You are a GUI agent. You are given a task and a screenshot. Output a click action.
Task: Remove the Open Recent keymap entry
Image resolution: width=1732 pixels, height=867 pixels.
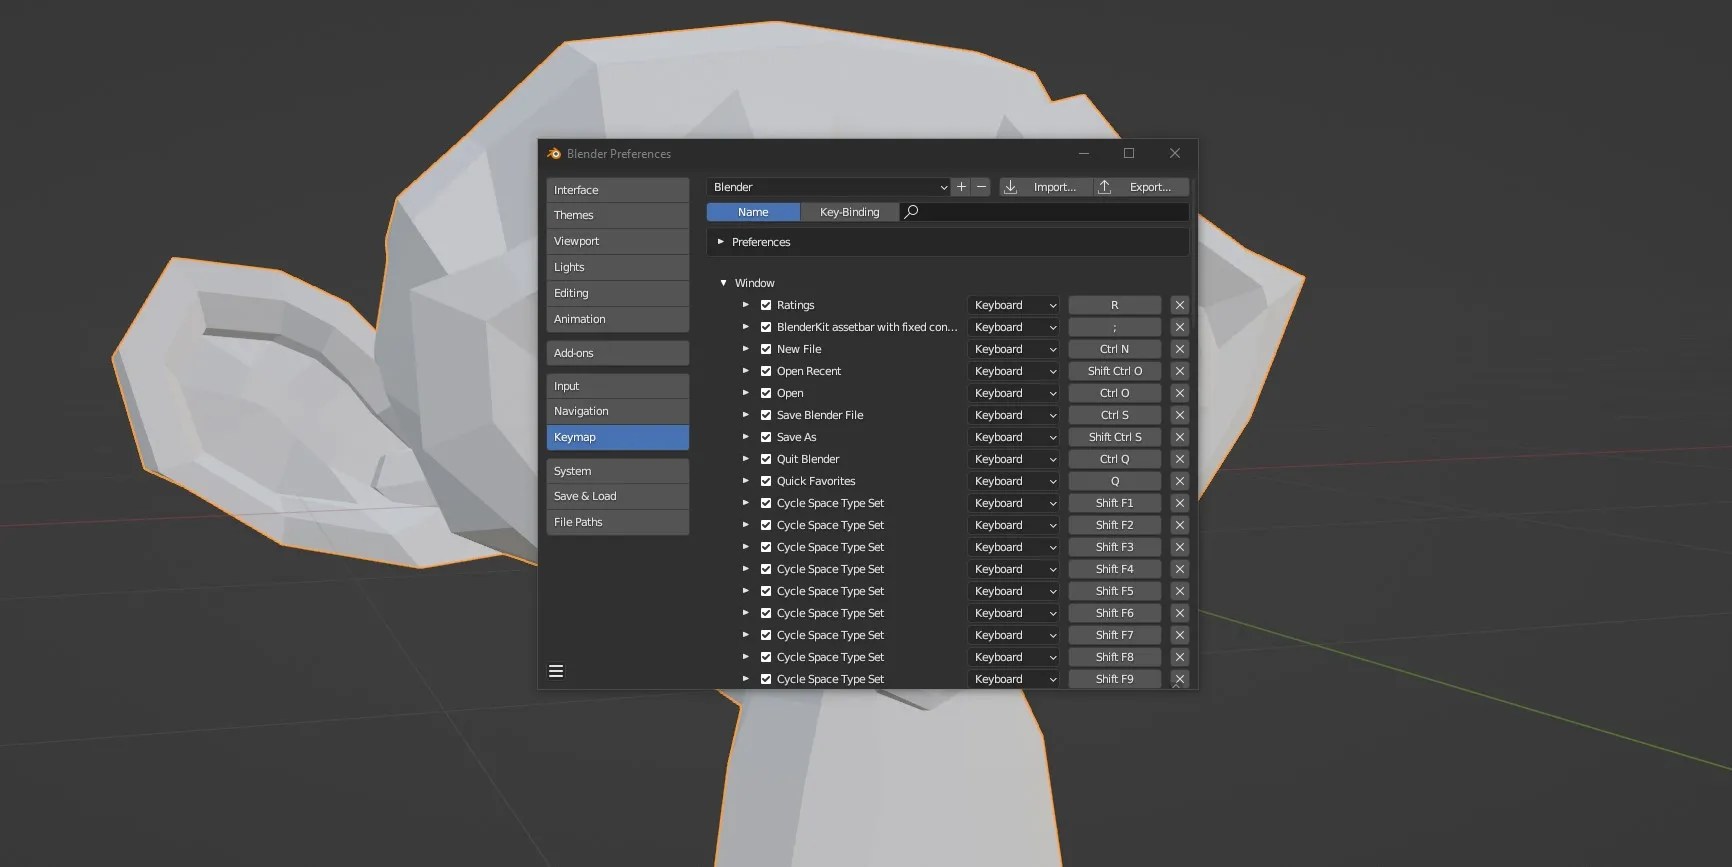[1179, 371]
